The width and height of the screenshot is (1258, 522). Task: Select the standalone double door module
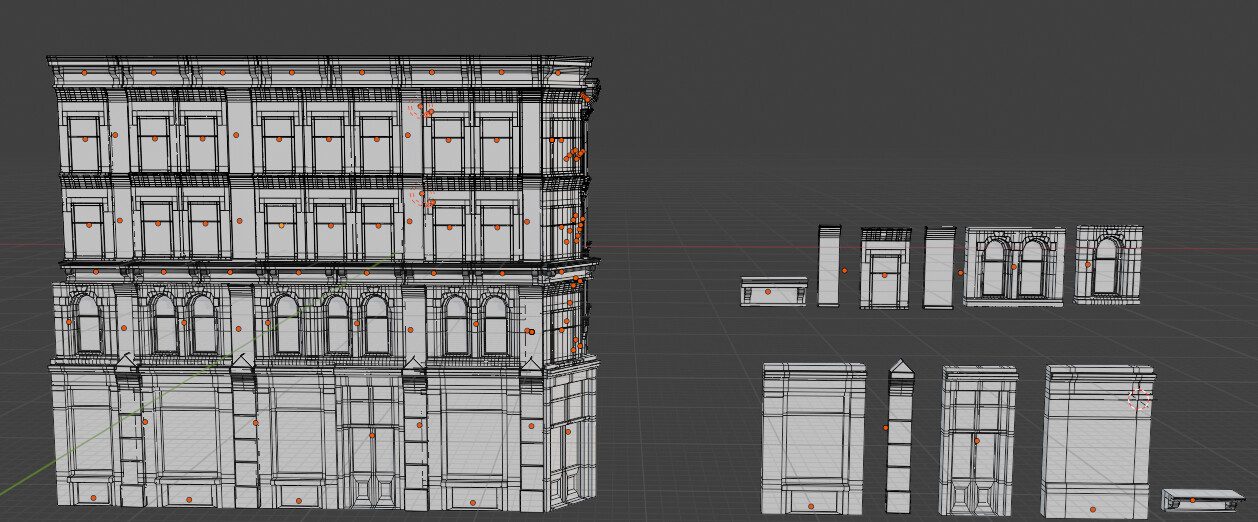coord(978,440)
